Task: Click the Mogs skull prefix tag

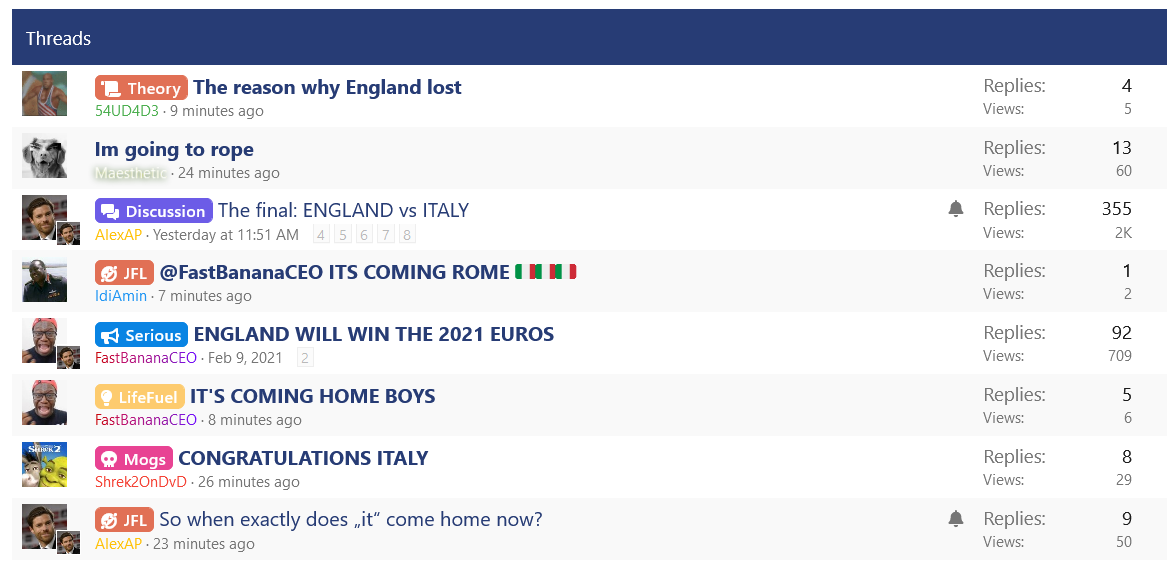Action: pos(134,458)
